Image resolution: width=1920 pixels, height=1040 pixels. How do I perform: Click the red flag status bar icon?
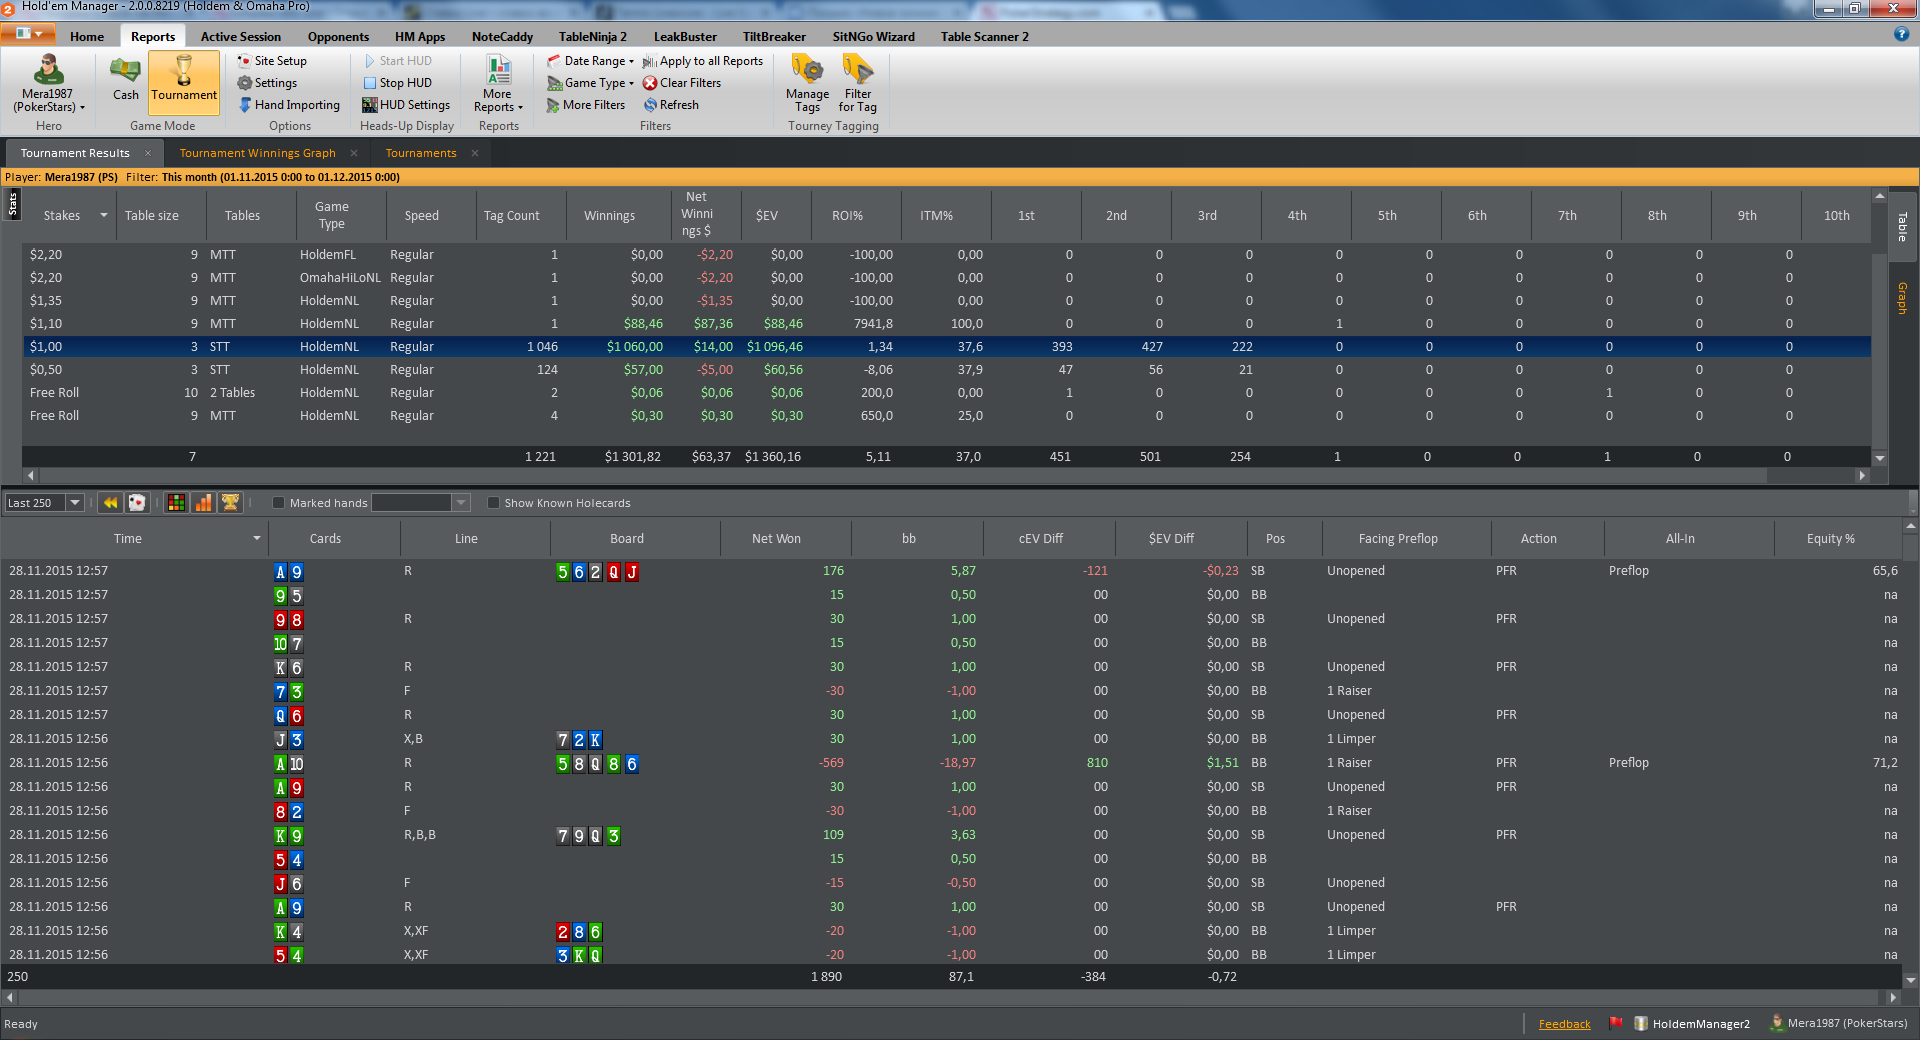[x=1615, y=1023]
